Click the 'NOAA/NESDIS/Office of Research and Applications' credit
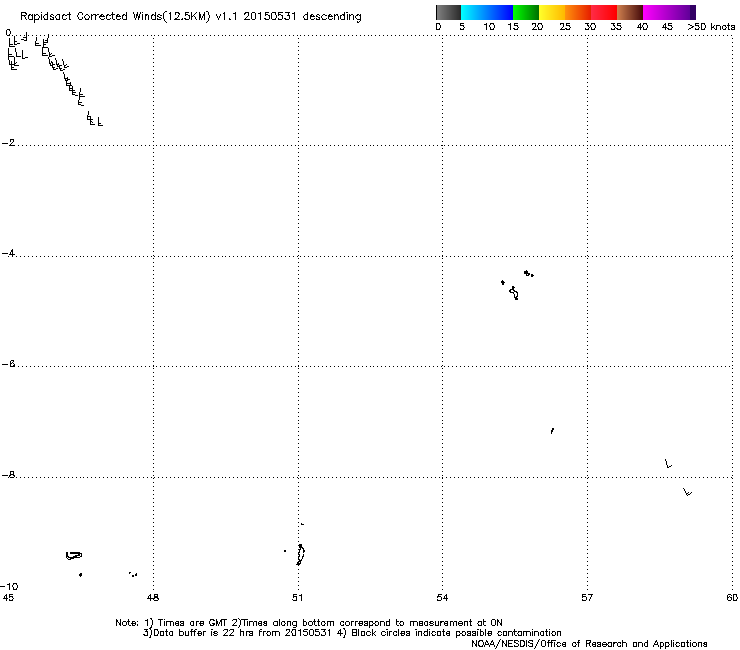 click(589, 644)
